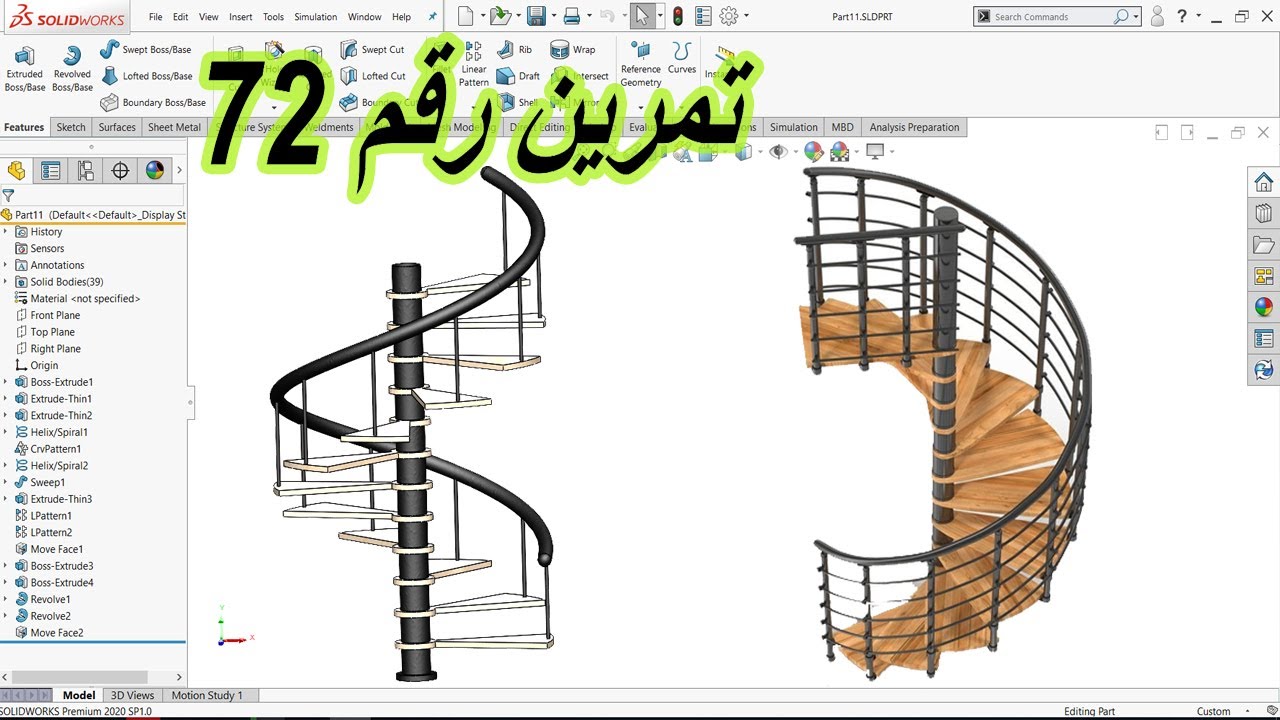Open Motion Study 1 tab
This screenshot has height=720, width=1280.
click(207, 695)
